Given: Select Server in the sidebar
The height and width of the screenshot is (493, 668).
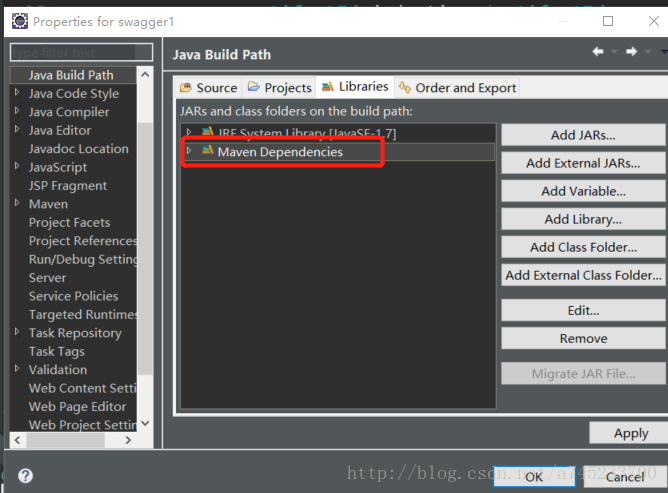Looking at the screenshot, I should pyautogui.click(x=47, y=277).
